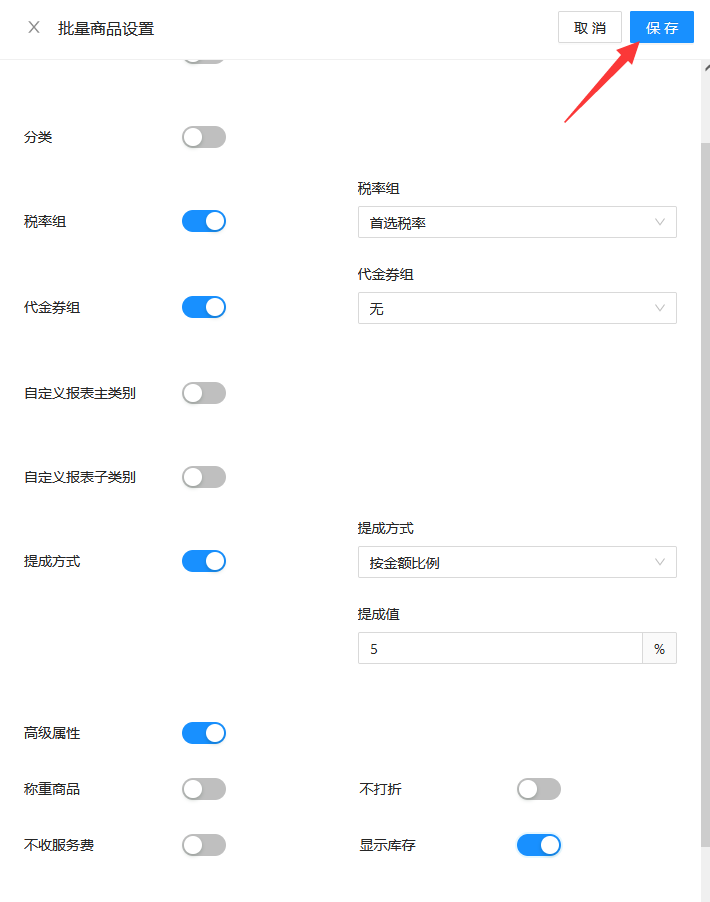The width and height of the screenshot is (710, 902).
Task: Enable the 不打折 switch
Action: click(539, 789)
